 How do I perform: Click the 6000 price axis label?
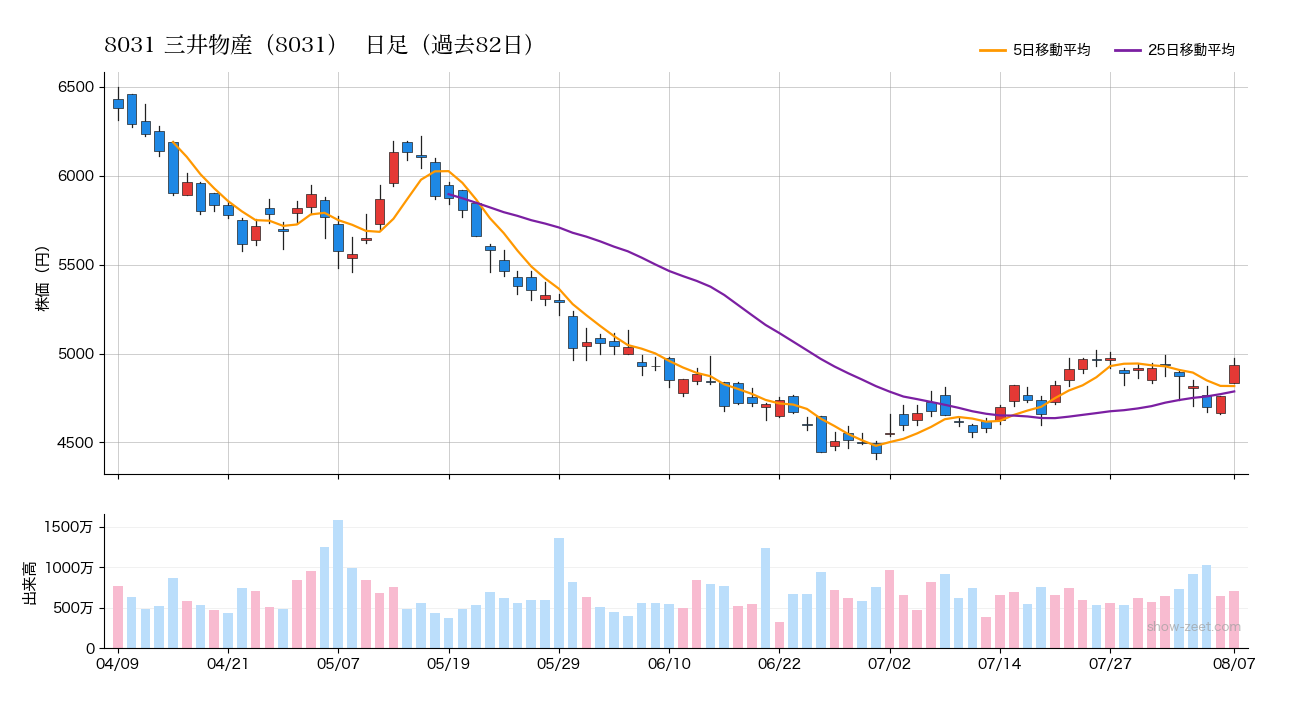(x=76, y=177)
